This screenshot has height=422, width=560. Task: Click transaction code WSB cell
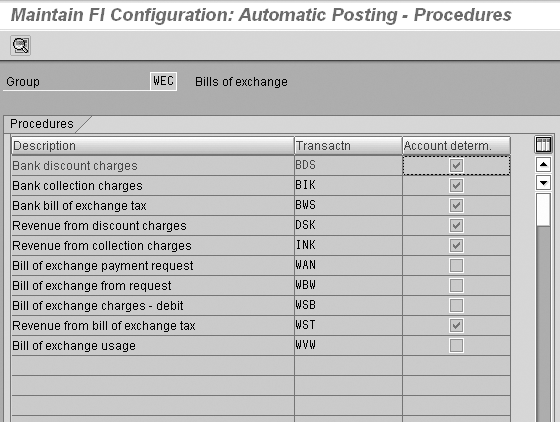[x=348, y=305]
